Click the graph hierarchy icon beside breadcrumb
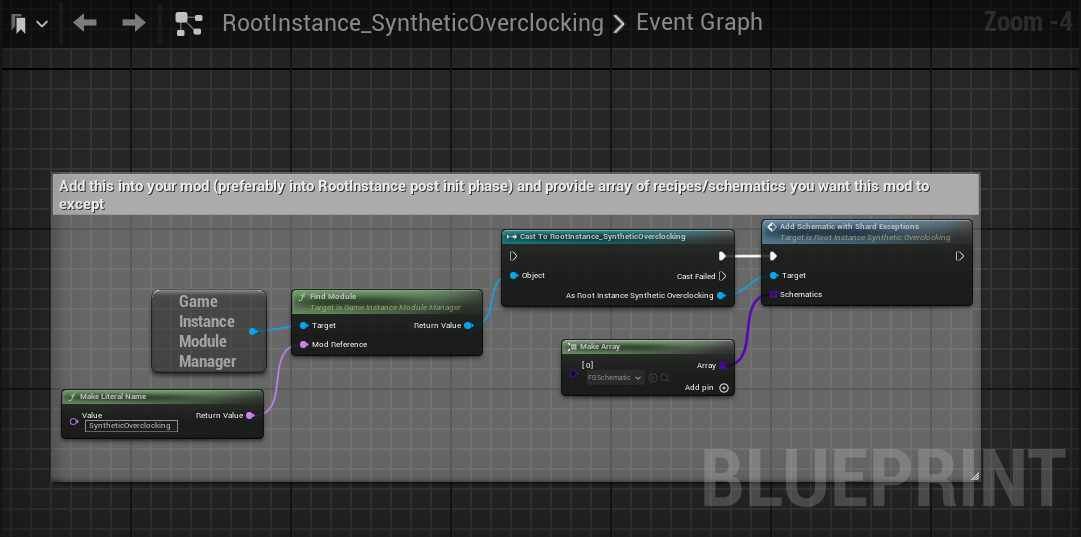 tap(188, 23)
